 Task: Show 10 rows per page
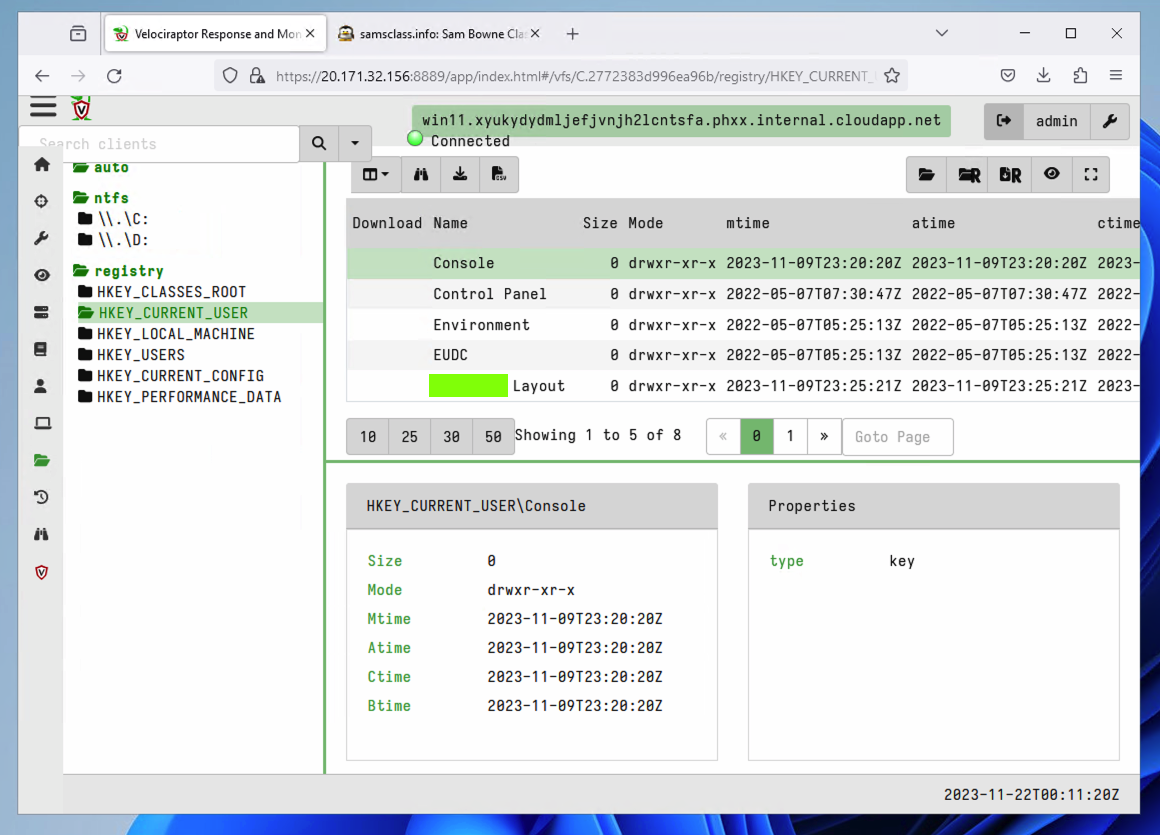point(368,436)
